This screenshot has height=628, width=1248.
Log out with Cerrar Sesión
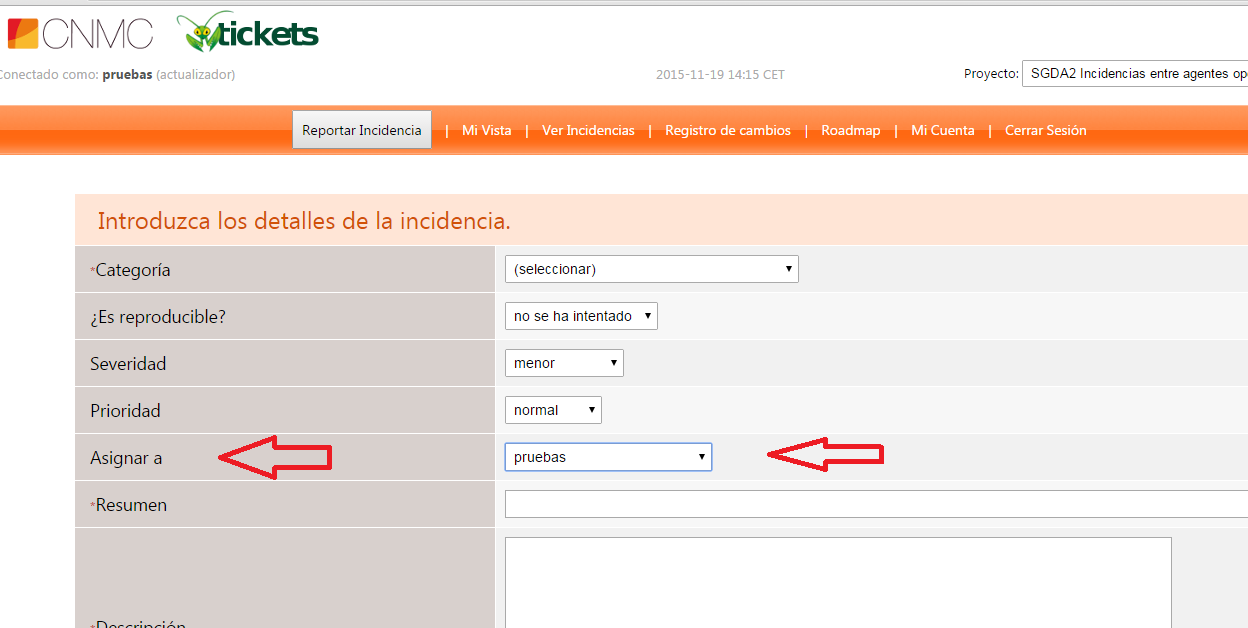coord(1045,131)
